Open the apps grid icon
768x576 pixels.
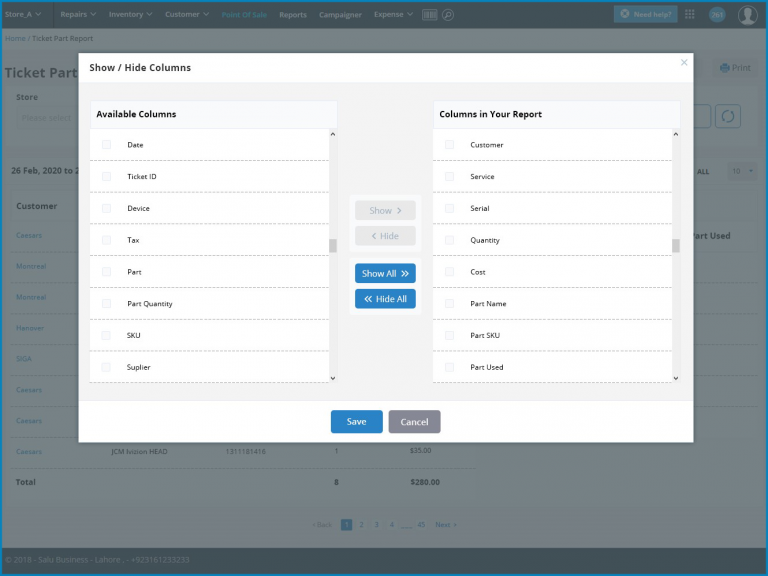690,15
